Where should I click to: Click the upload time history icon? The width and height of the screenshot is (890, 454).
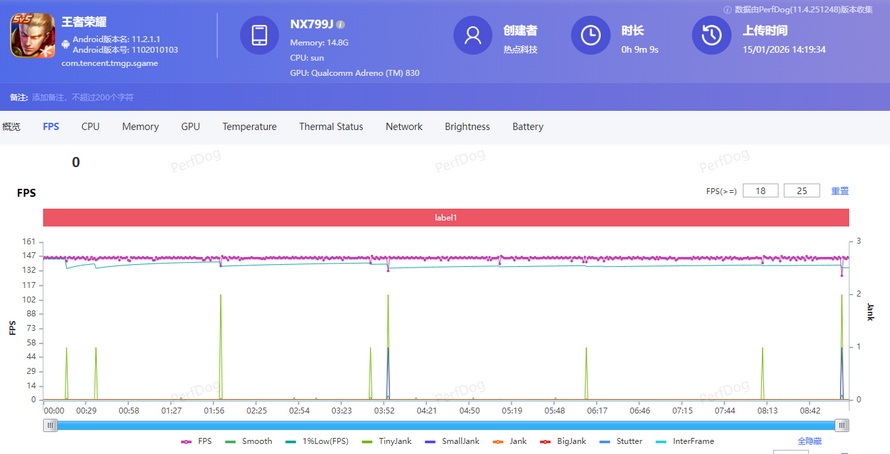pyautogui.click(x=711, y=35)
